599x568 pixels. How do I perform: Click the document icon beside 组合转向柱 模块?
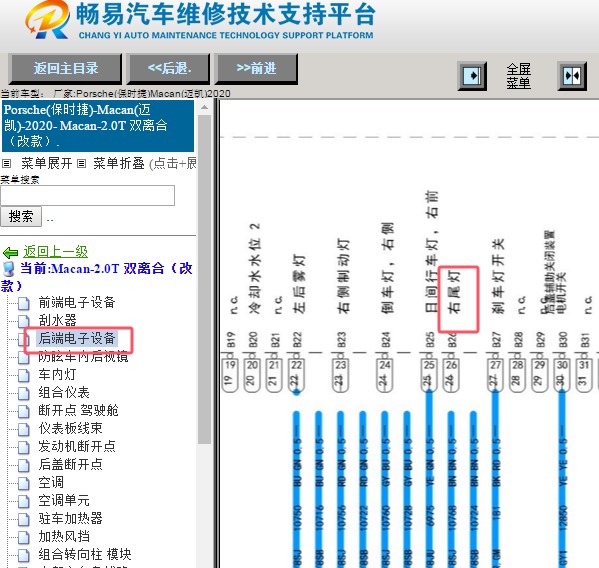[24, 555]
